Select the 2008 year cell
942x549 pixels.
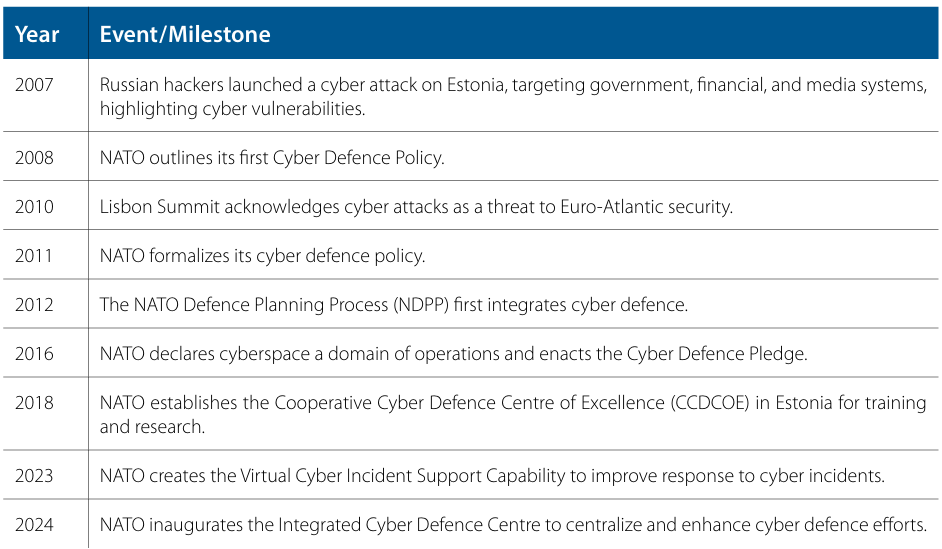(34, 157)
